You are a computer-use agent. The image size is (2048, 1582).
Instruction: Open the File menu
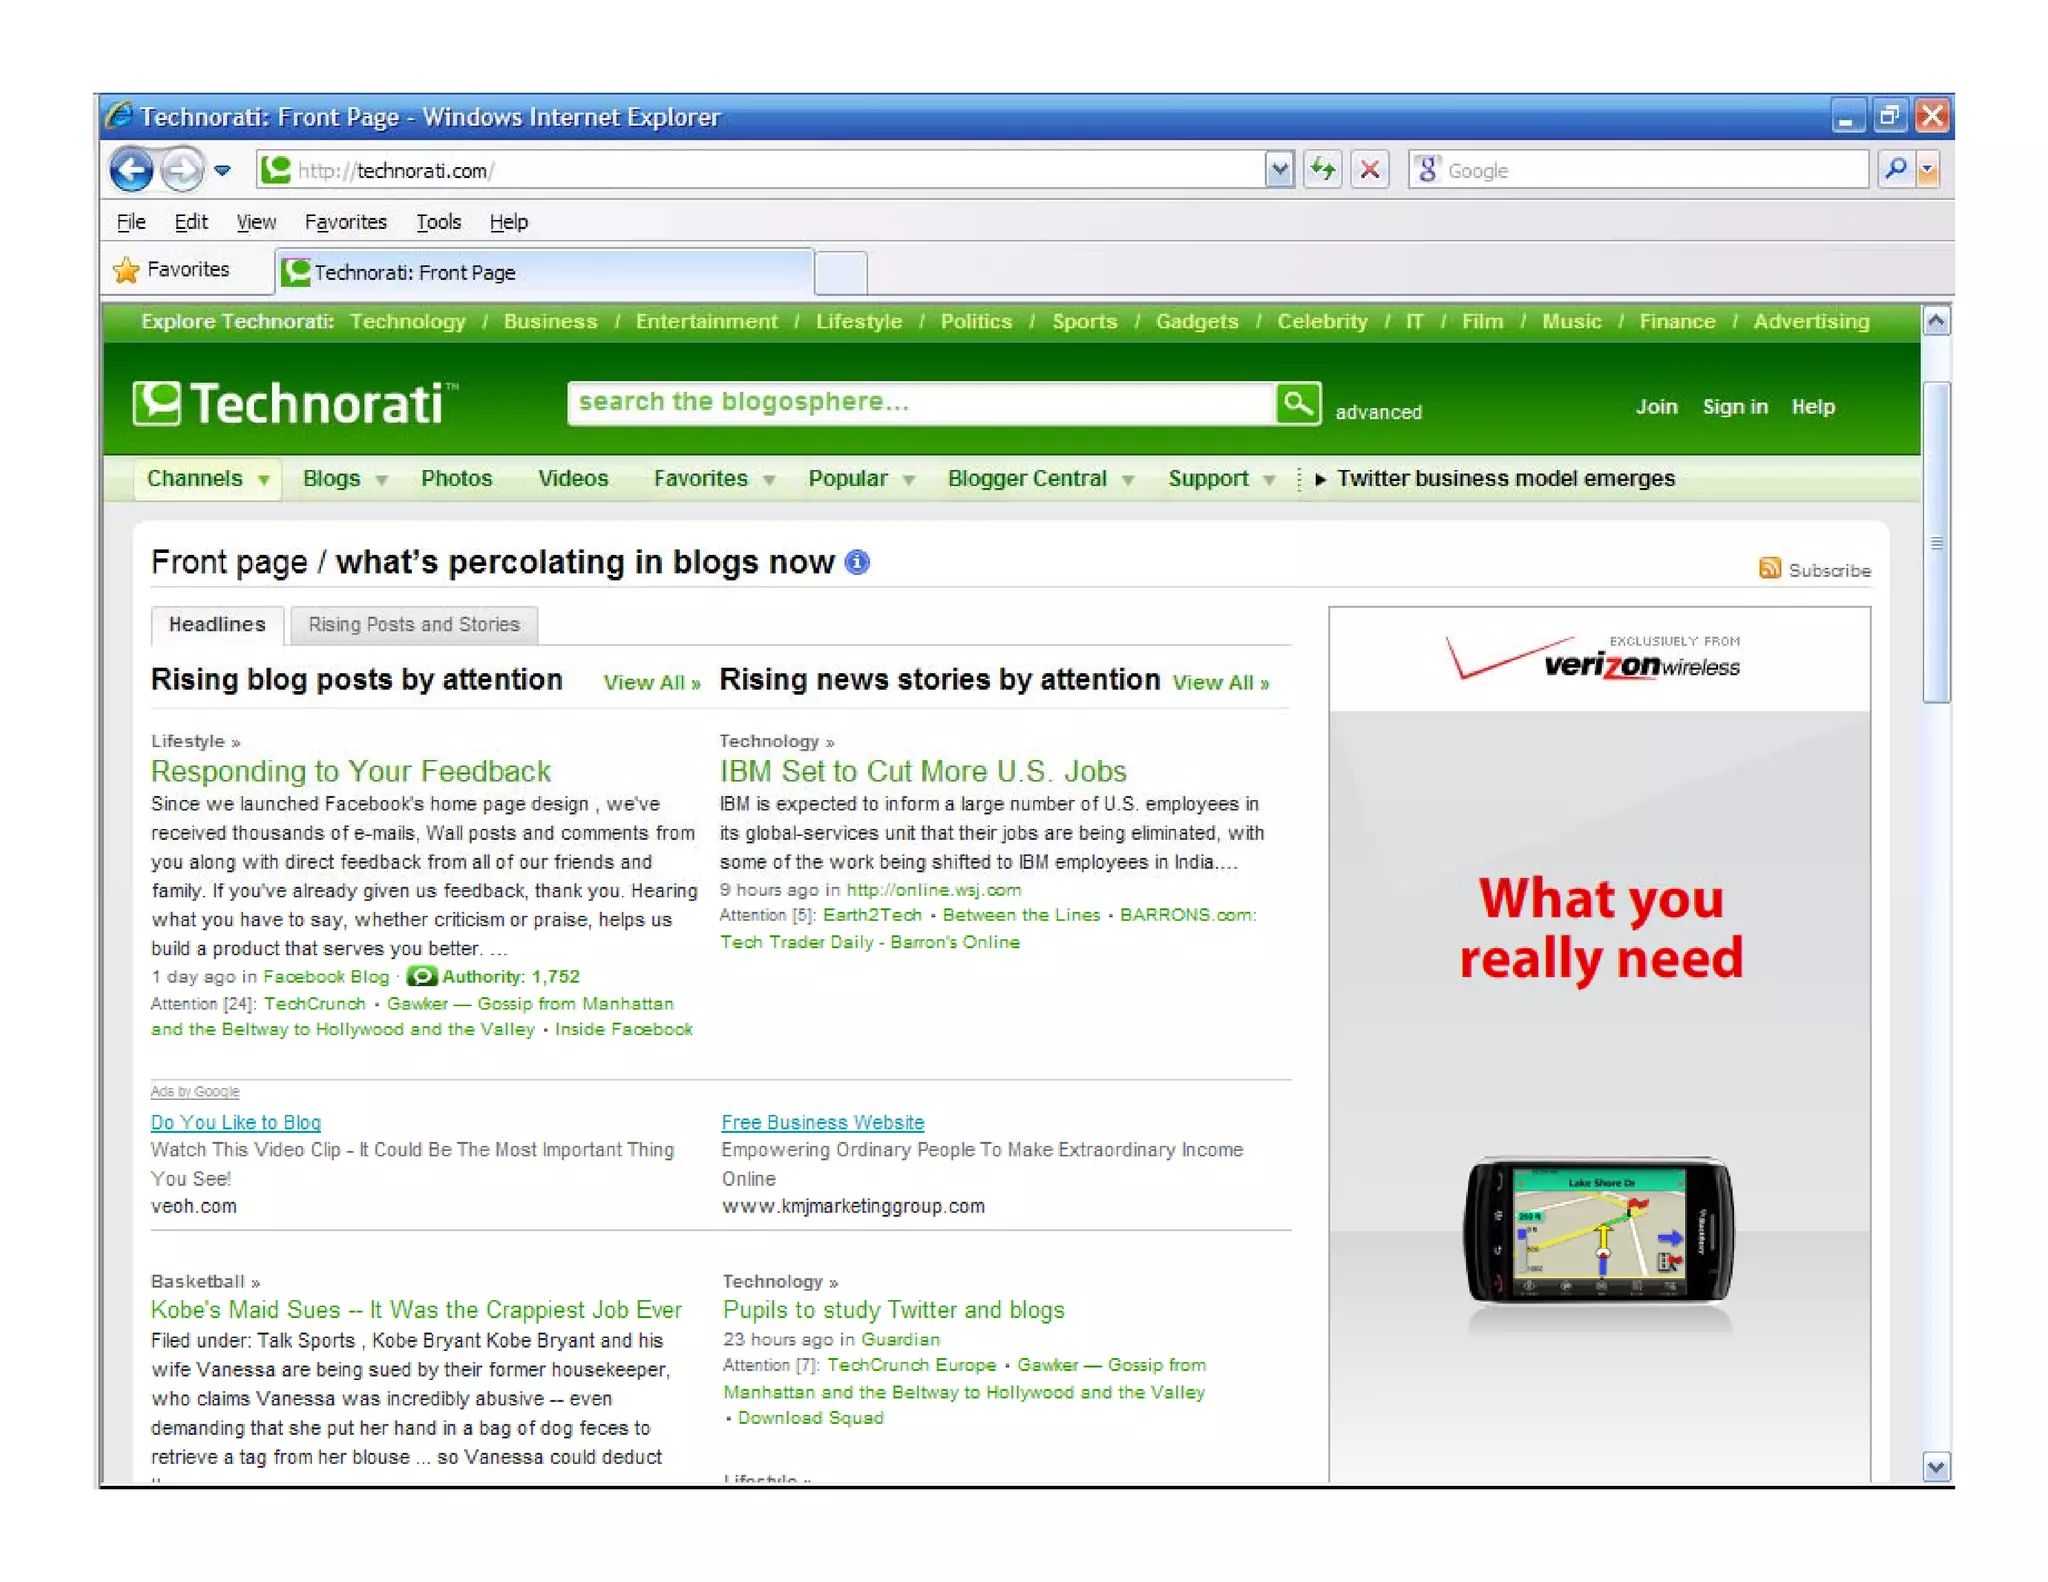point(131,222)
